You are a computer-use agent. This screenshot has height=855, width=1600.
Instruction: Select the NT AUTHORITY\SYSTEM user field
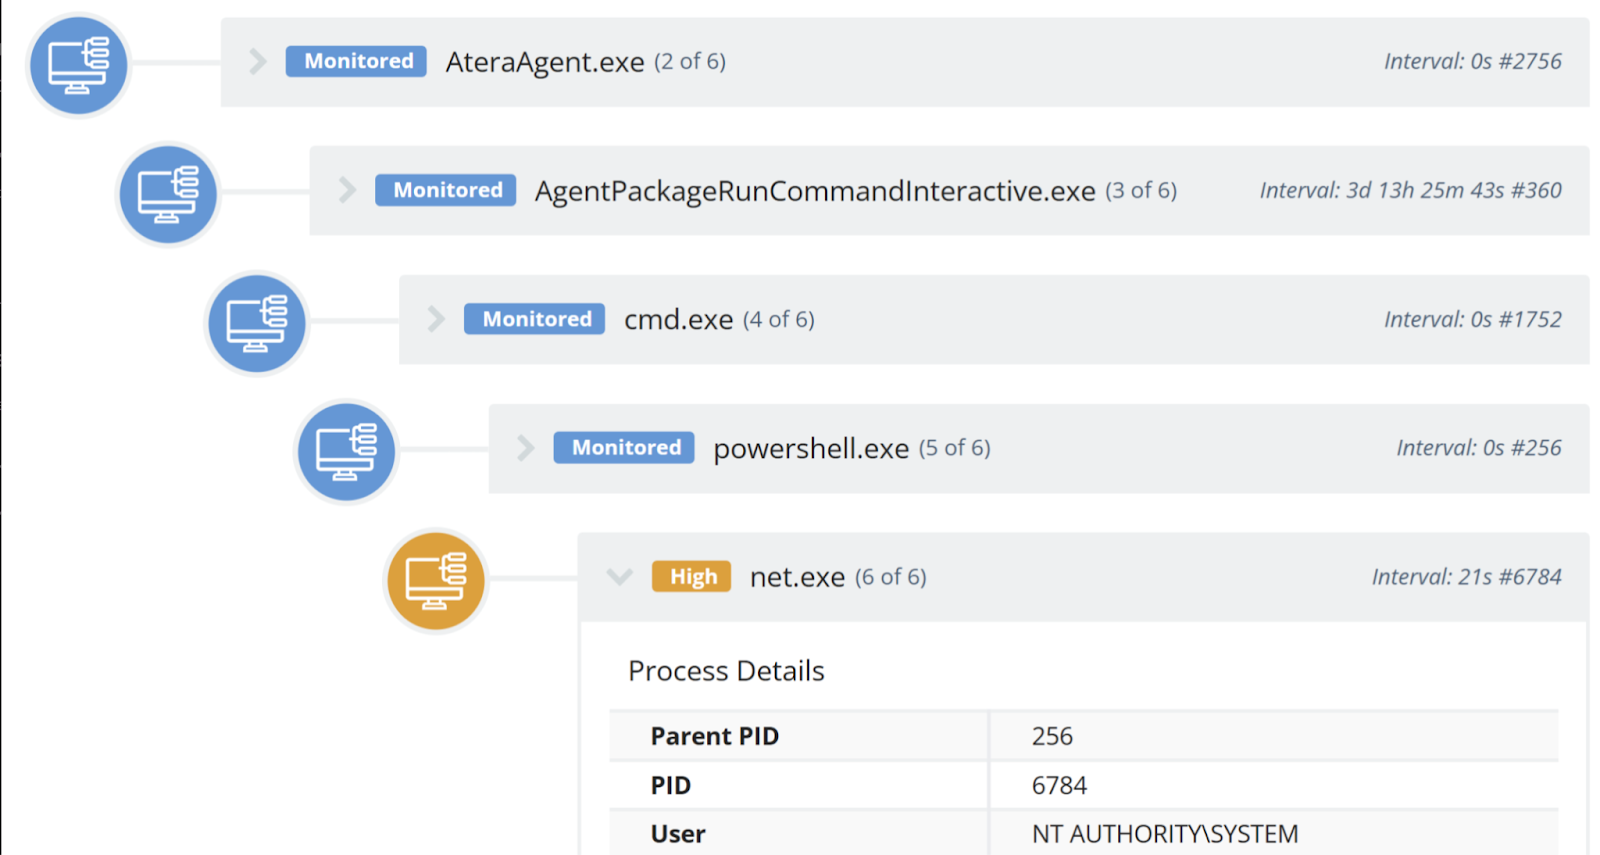1163,833
